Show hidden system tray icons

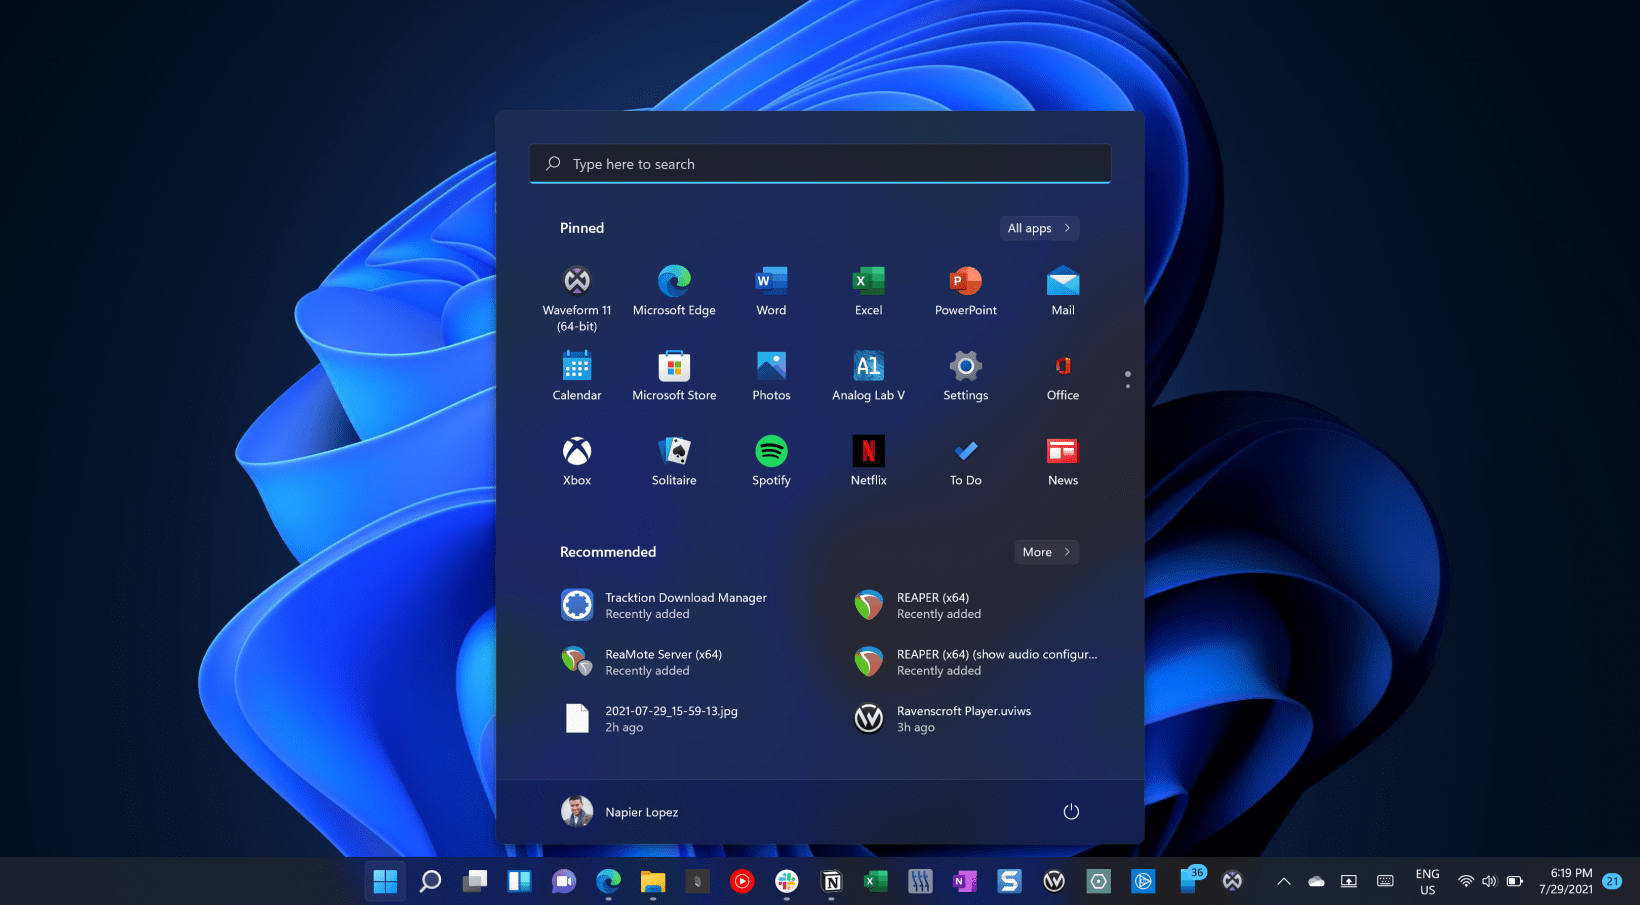click(x=1284, y=881)
